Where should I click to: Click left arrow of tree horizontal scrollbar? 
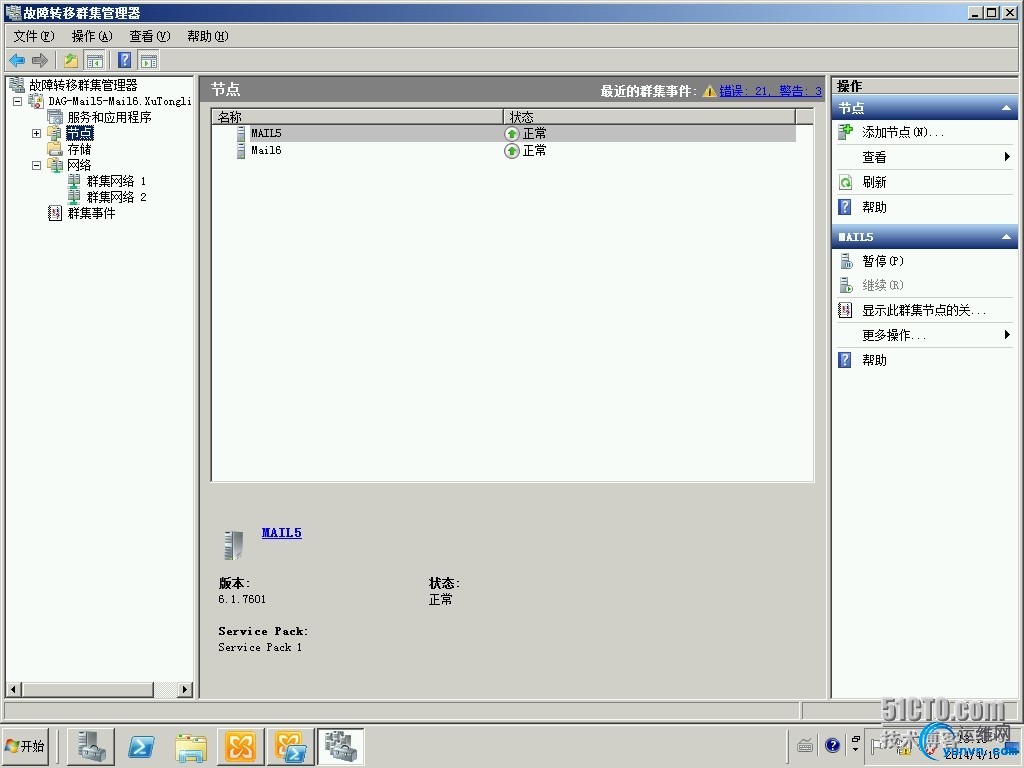[x=14, y=689]
